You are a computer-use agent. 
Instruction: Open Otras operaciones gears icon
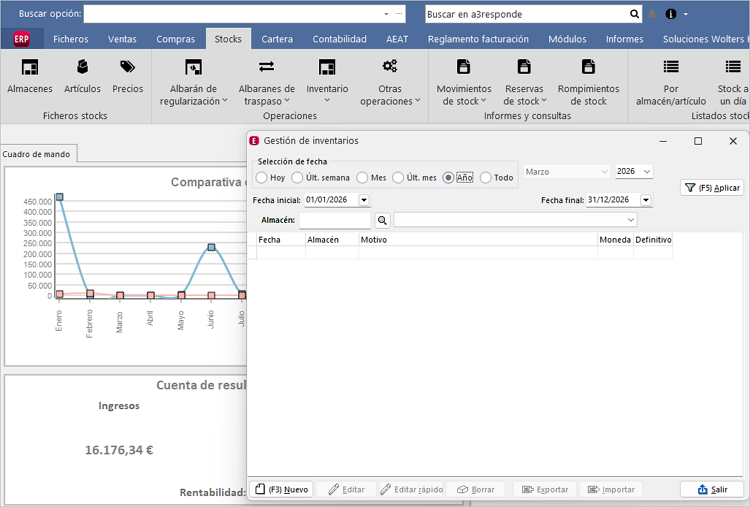(390, 66)
